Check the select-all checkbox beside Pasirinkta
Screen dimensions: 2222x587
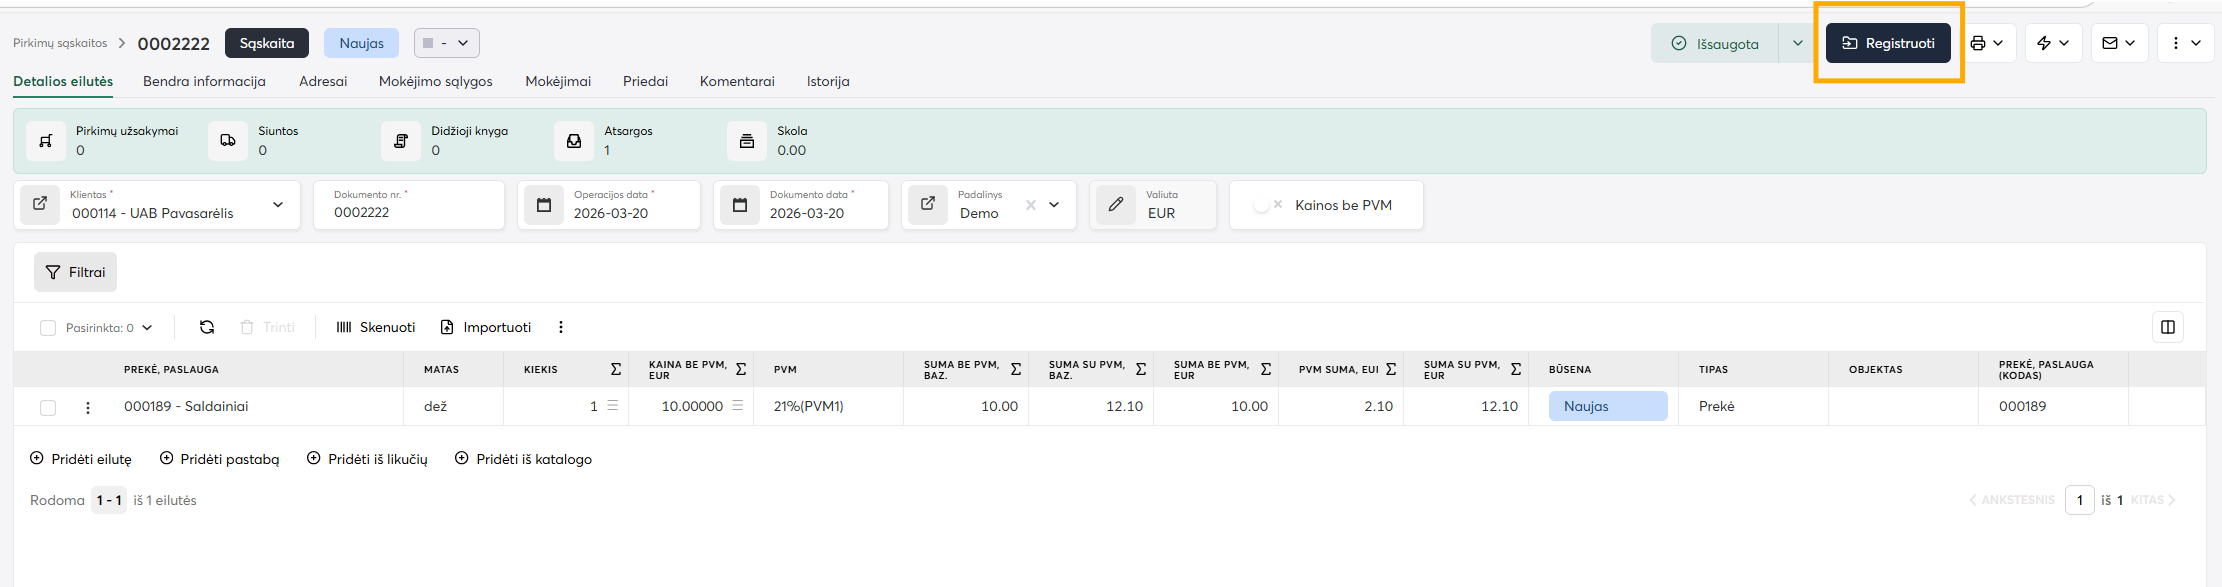pos(48,328)
